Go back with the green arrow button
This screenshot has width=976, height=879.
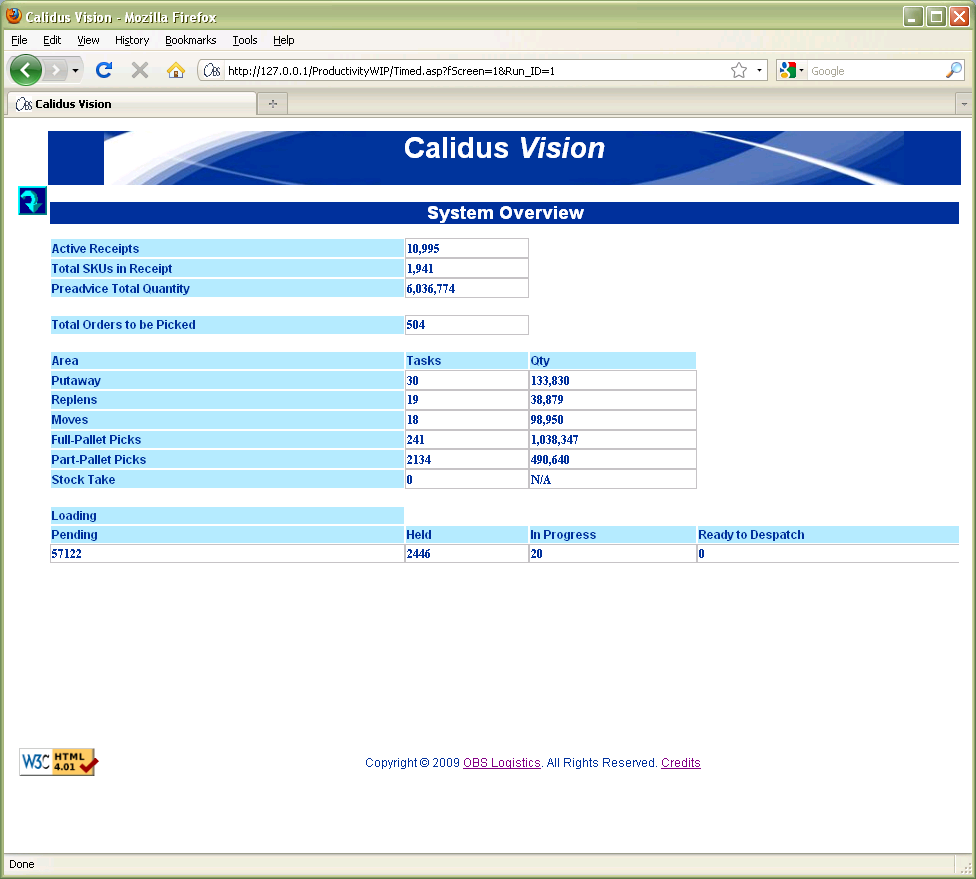point(26,70)
